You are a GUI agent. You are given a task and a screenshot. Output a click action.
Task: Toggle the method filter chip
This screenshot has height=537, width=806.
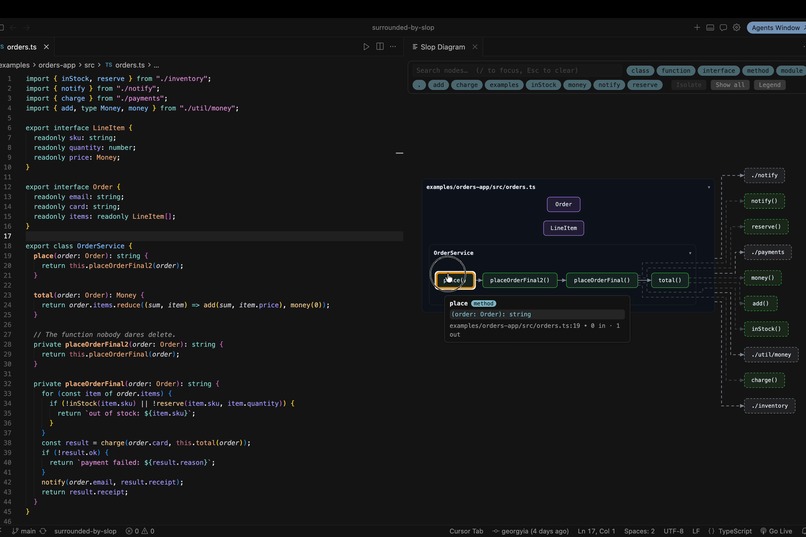tap(758, 70)
